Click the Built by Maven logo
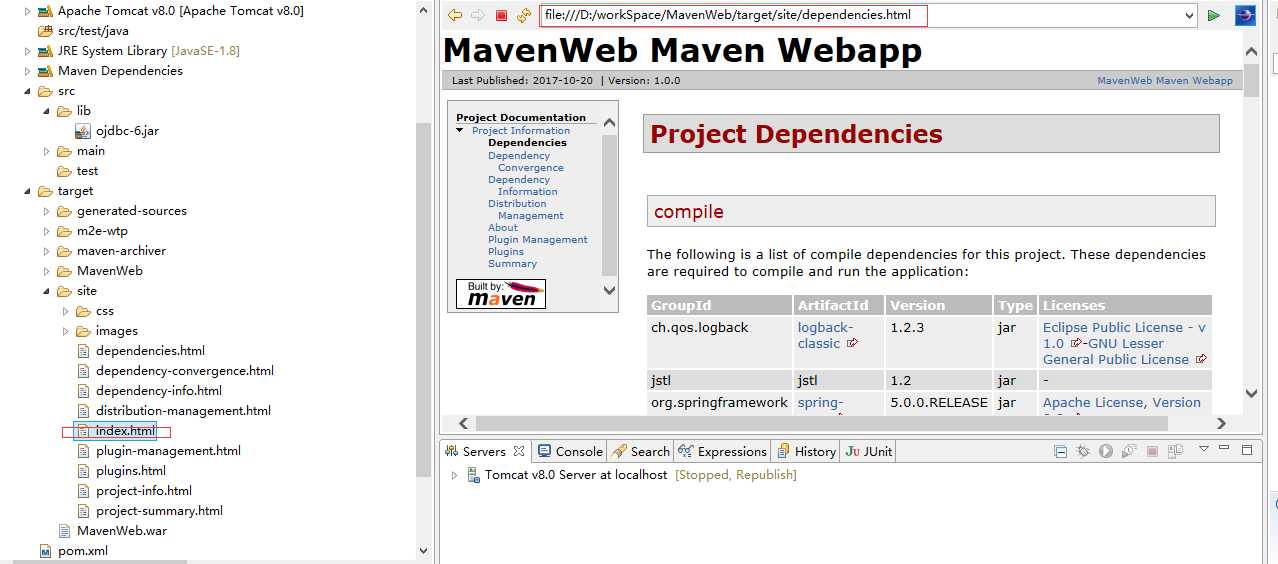 click(501, 293)
